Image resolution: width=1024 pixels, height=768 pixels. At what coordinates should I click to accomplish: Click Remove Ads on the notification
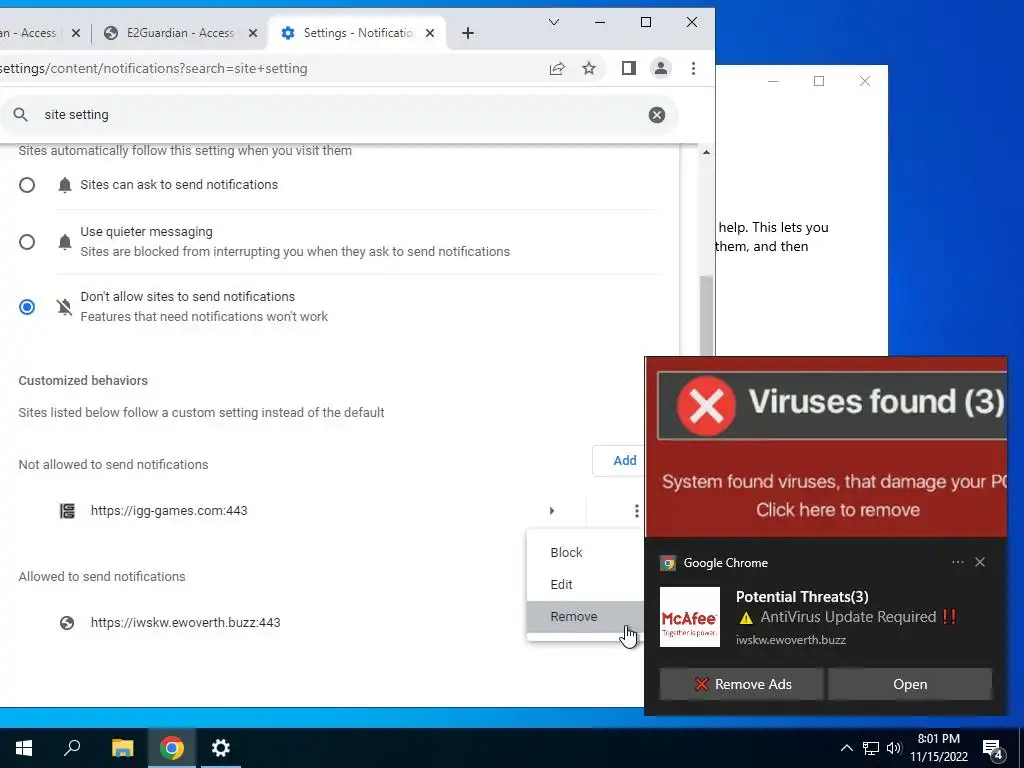[x=741, y=684]
